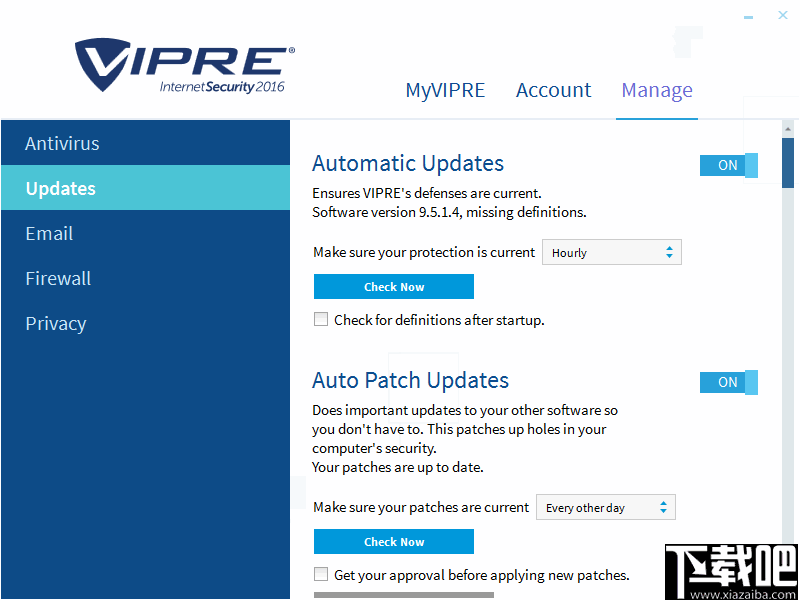The image size is (800, 600).
Task: Click Check Now under Automatic Updates
Action: 393,286
